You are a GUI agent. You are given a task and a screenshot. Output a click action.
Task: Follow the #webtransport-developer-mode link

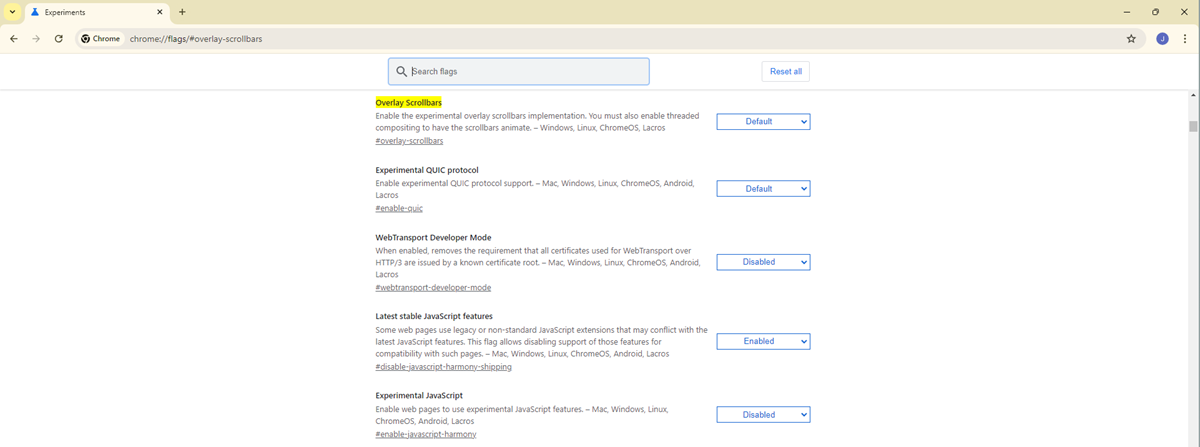(433, 287)
